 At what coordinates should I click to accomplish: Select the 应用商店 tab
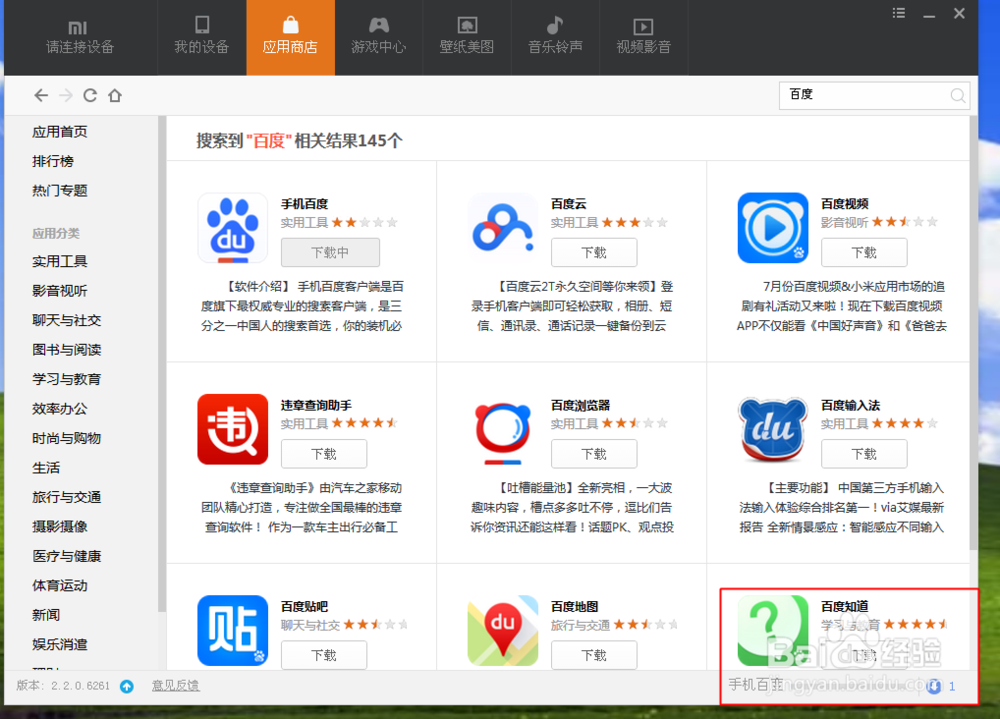tap(290, 38)
